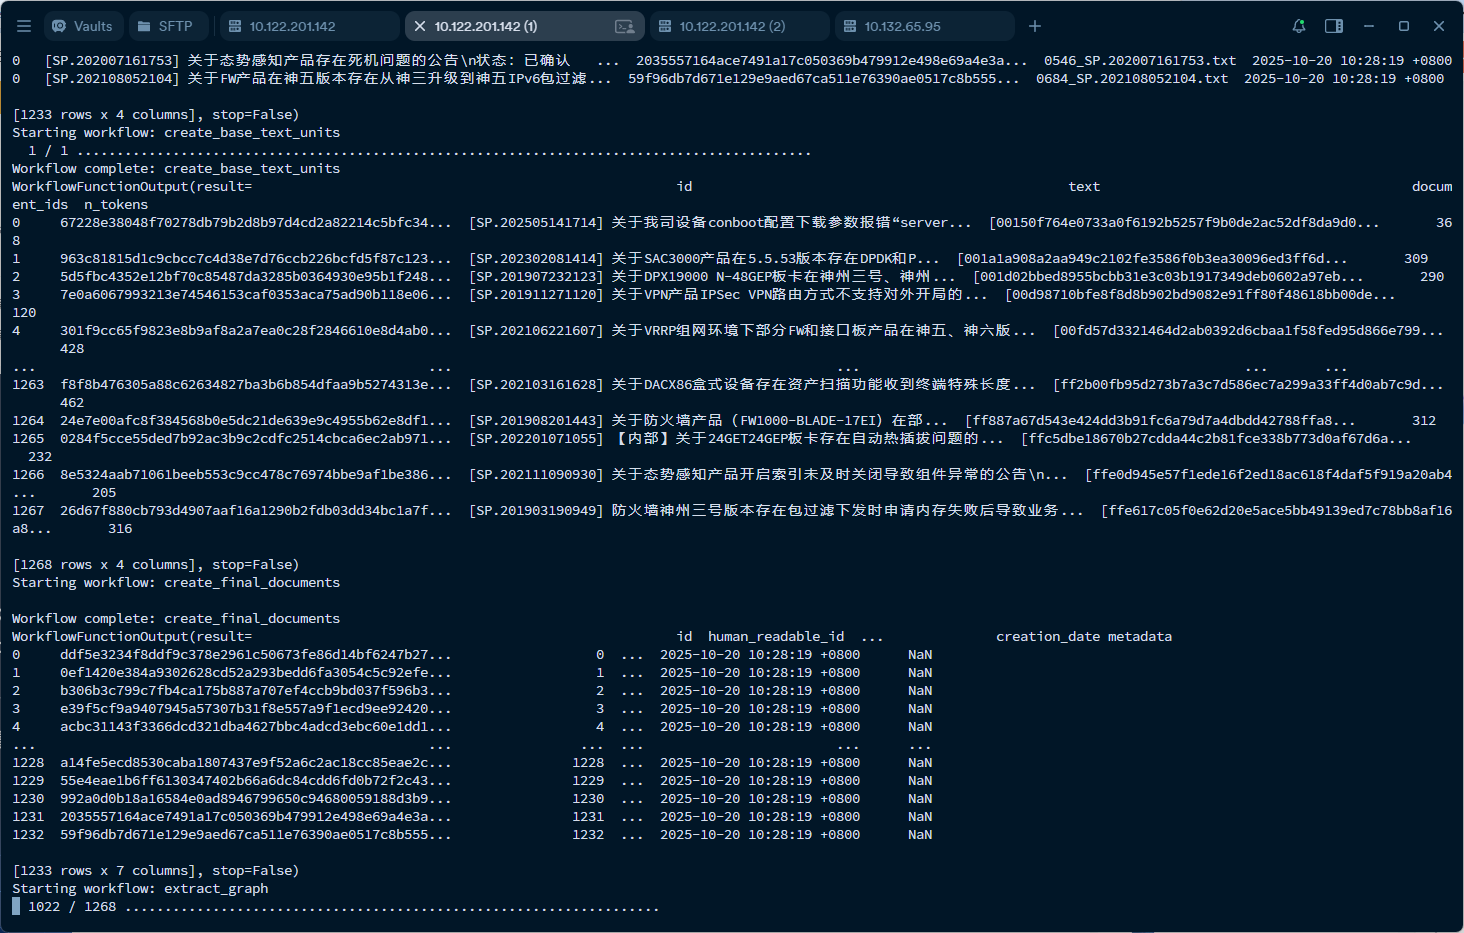Click the terminal icon on the active tab
The width and height of the screenshot is (1464, 933).
click(x=625, y=27)
